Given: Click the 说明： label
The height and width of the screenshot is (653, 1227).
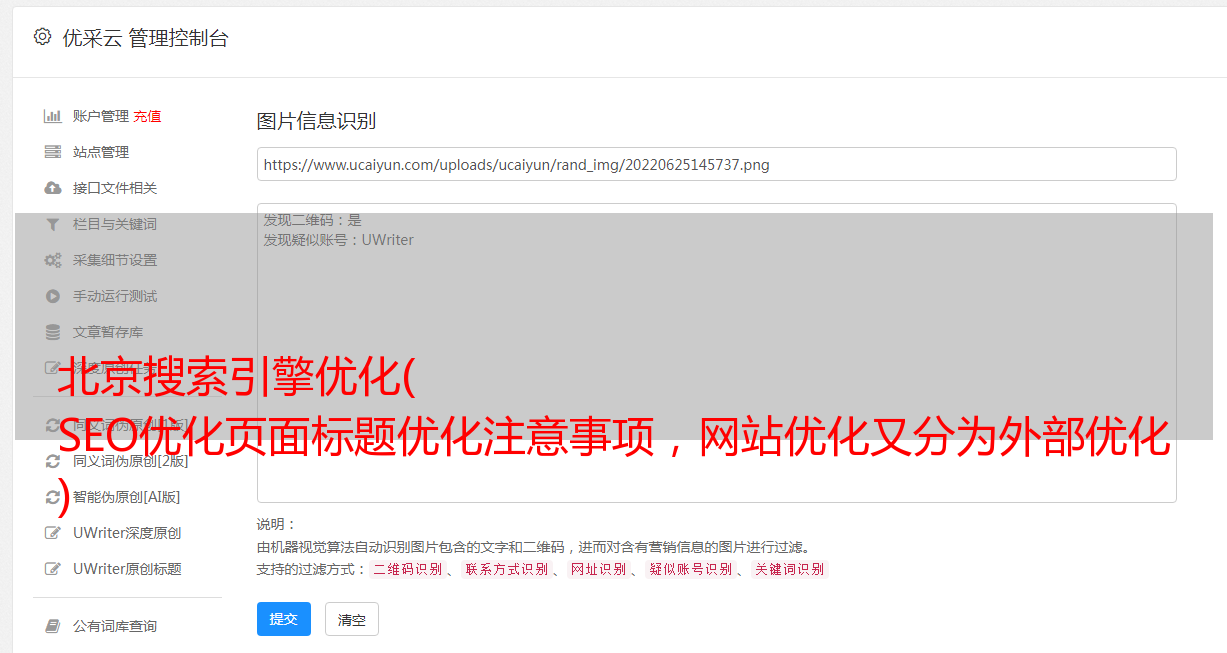Looking at the screenshot, I should 277,524.
